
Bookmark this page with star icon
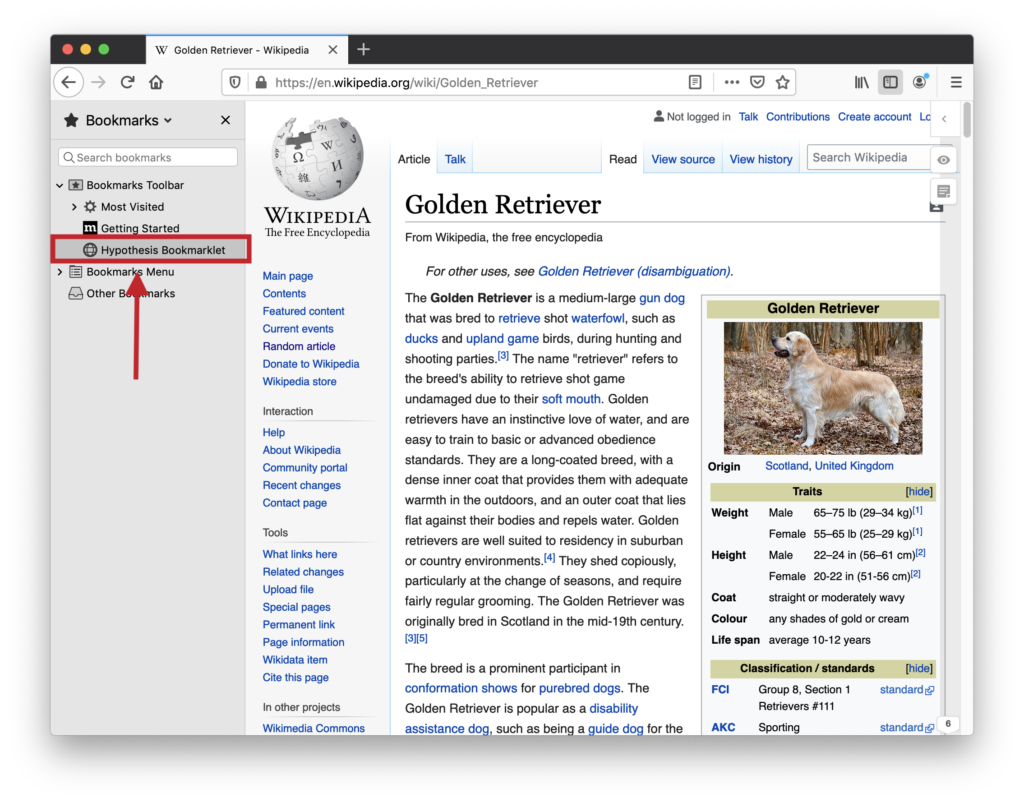coord(782,82)
